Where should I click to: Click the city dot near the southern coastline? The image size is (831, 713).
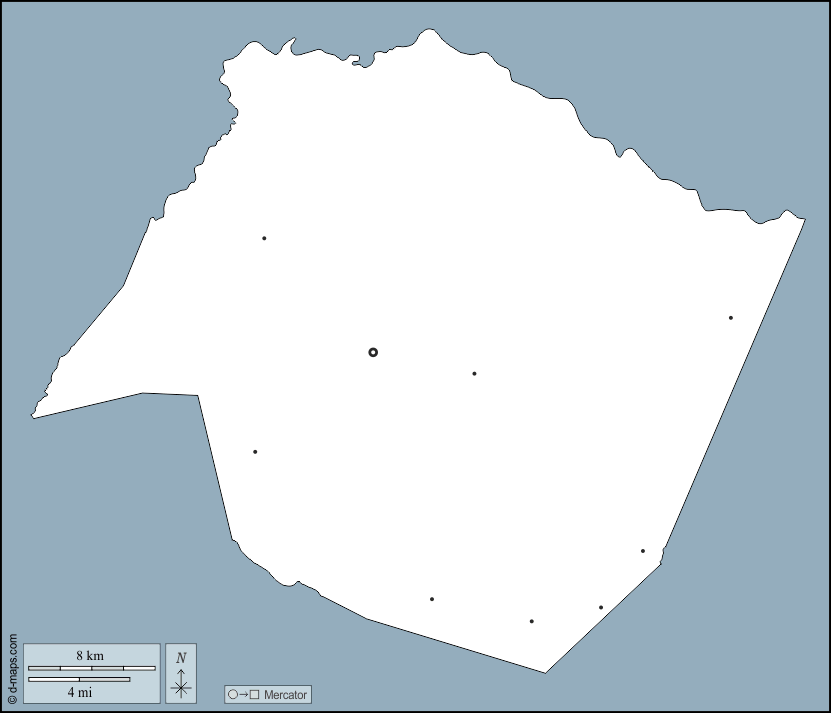tap(530, 620)
